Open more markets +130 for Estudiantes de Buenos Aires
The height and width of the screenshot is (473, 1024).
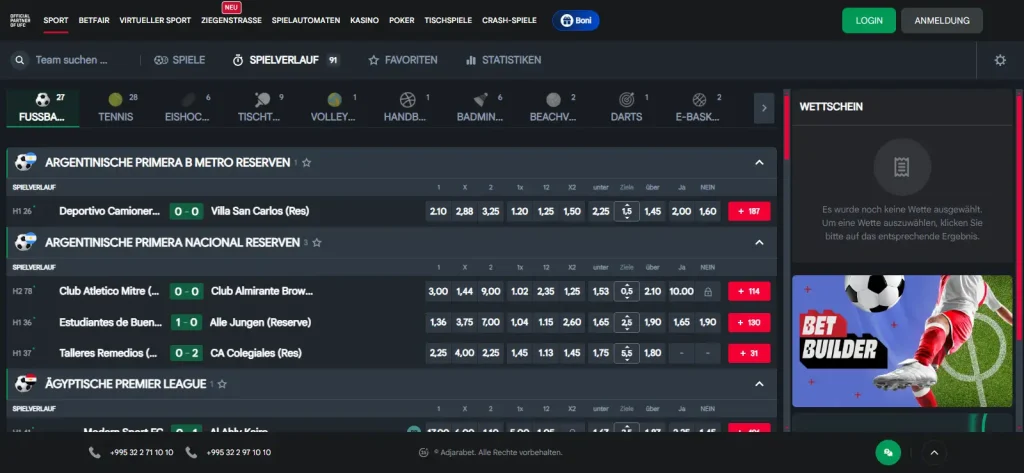[749, 322]
